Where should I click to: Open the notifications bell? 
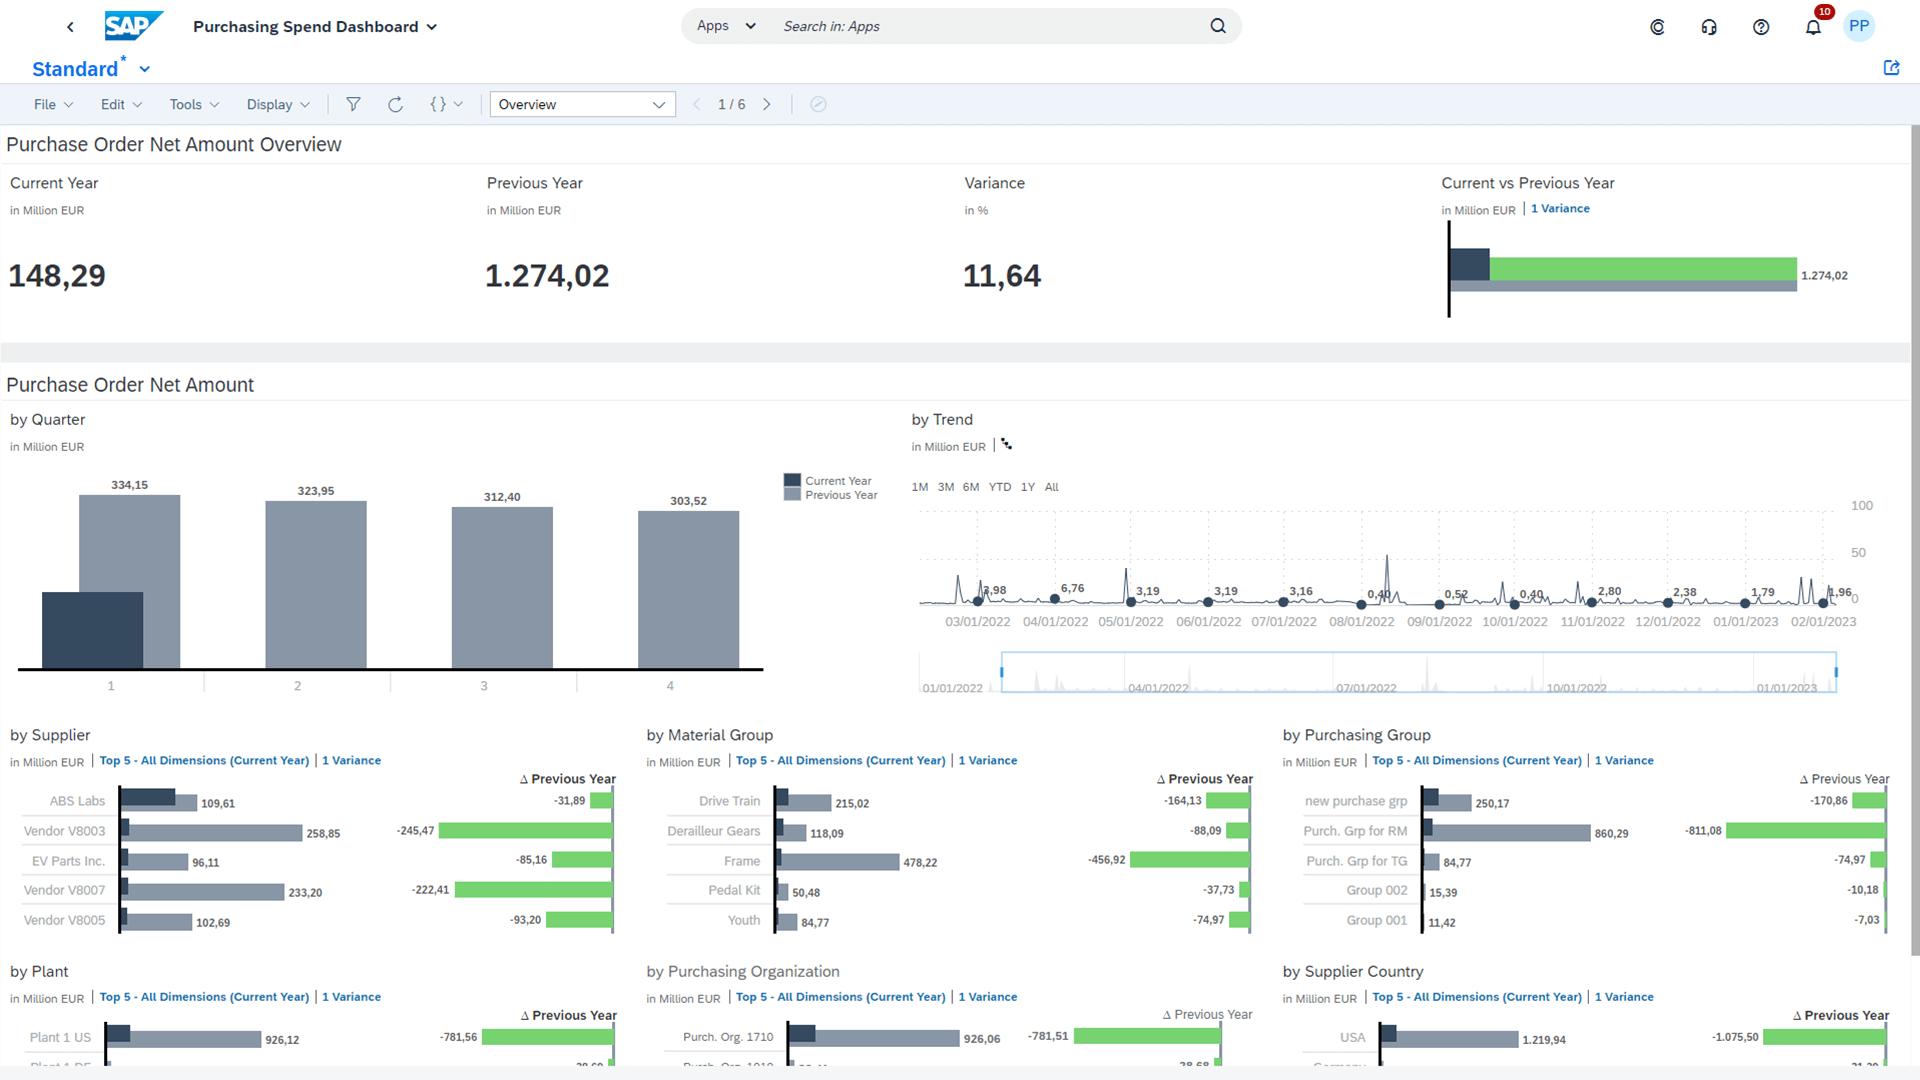[x=1813, y=27]
